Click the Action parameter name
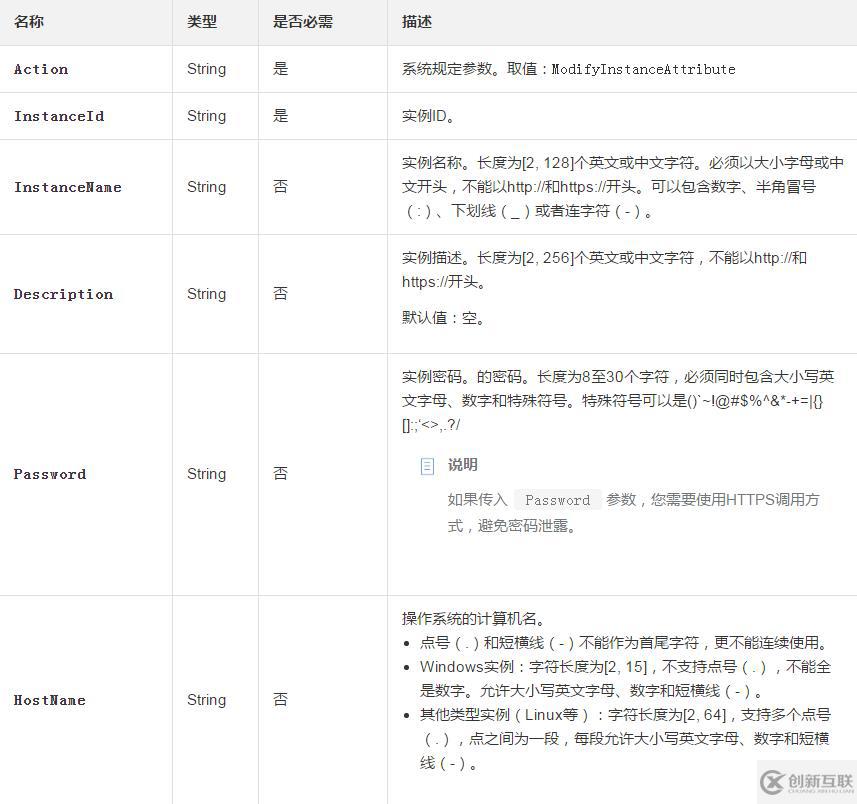 pyautogui.click(x=41, y=69)
